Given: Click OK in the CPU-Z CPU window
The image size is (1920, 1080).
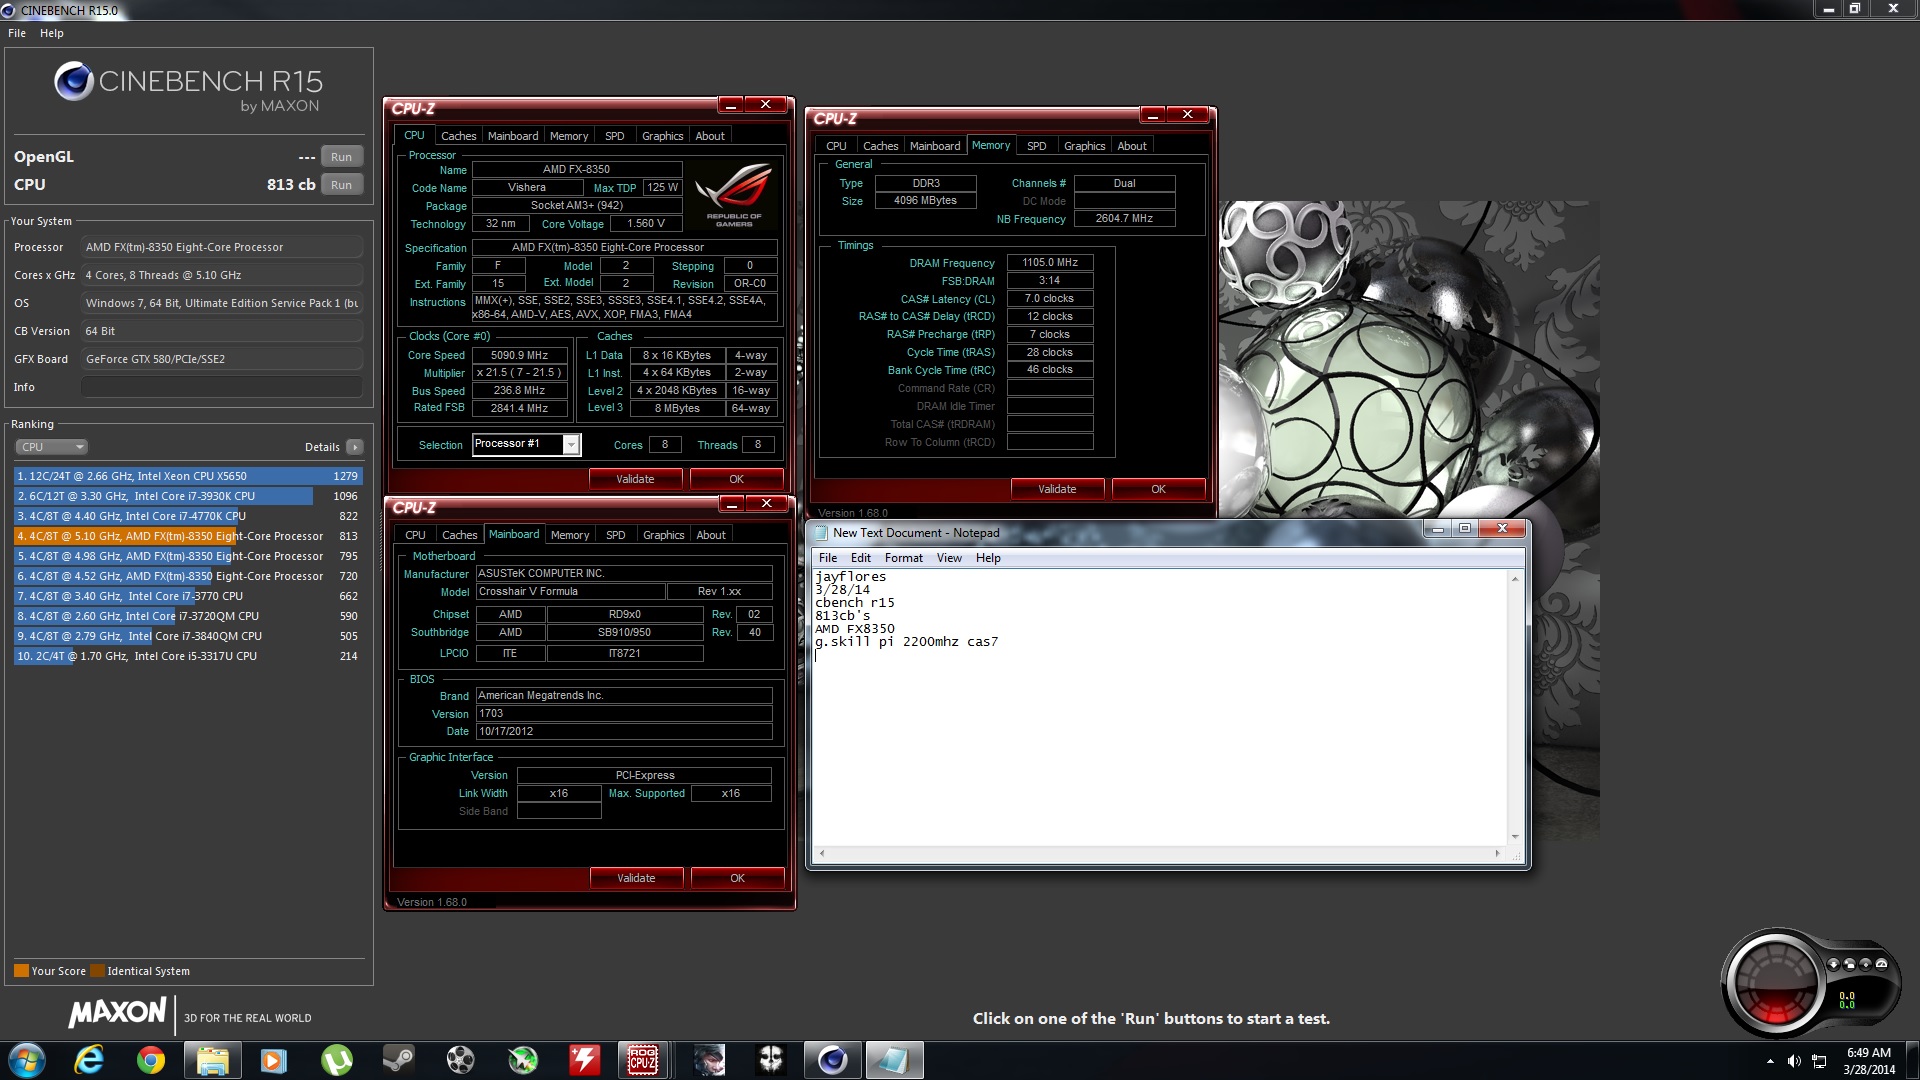Looking at the screenshot, I should (x=736, y=479).
